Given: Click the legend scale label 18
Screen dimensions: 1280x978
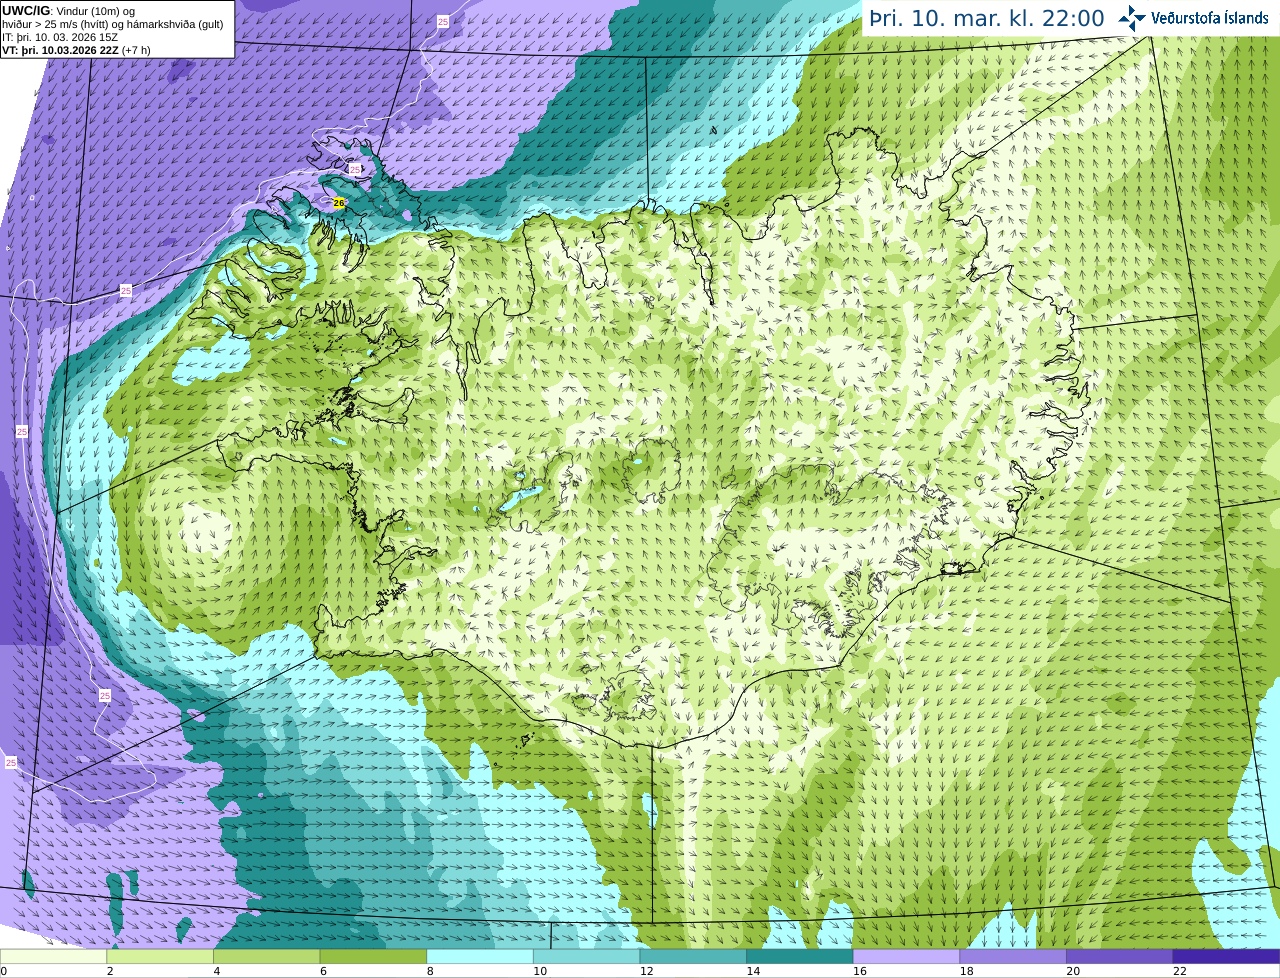Looking at the screenshot, I should (x=967, y=971).
